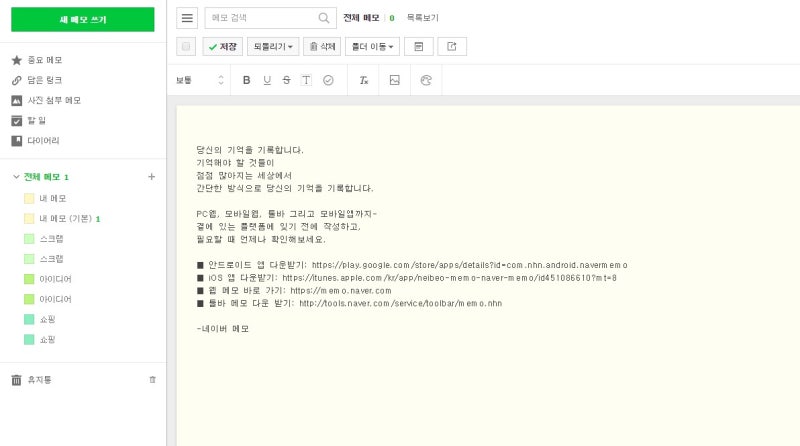Viewport: 800px width, 446px height.
Task: Delete the memo with 삭제 button
Action: coord(322,46)
